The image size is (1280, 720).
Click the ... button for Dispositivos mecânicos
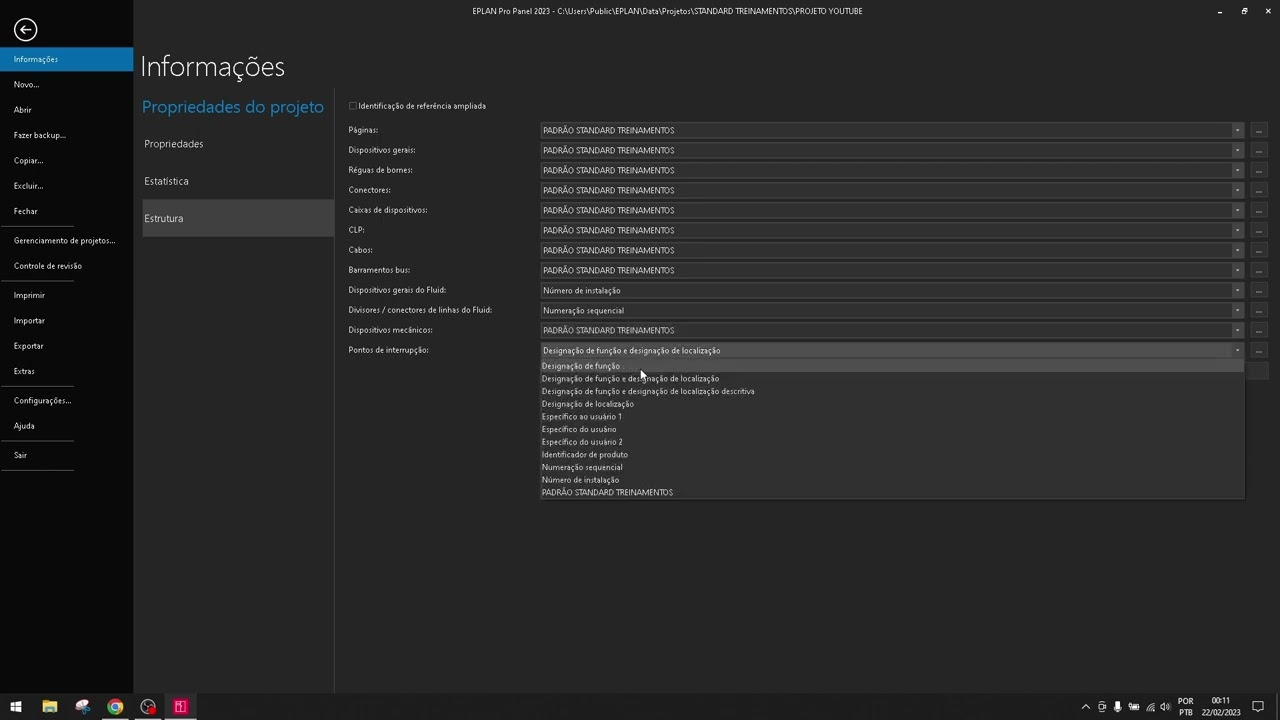tap(1259, 330)
